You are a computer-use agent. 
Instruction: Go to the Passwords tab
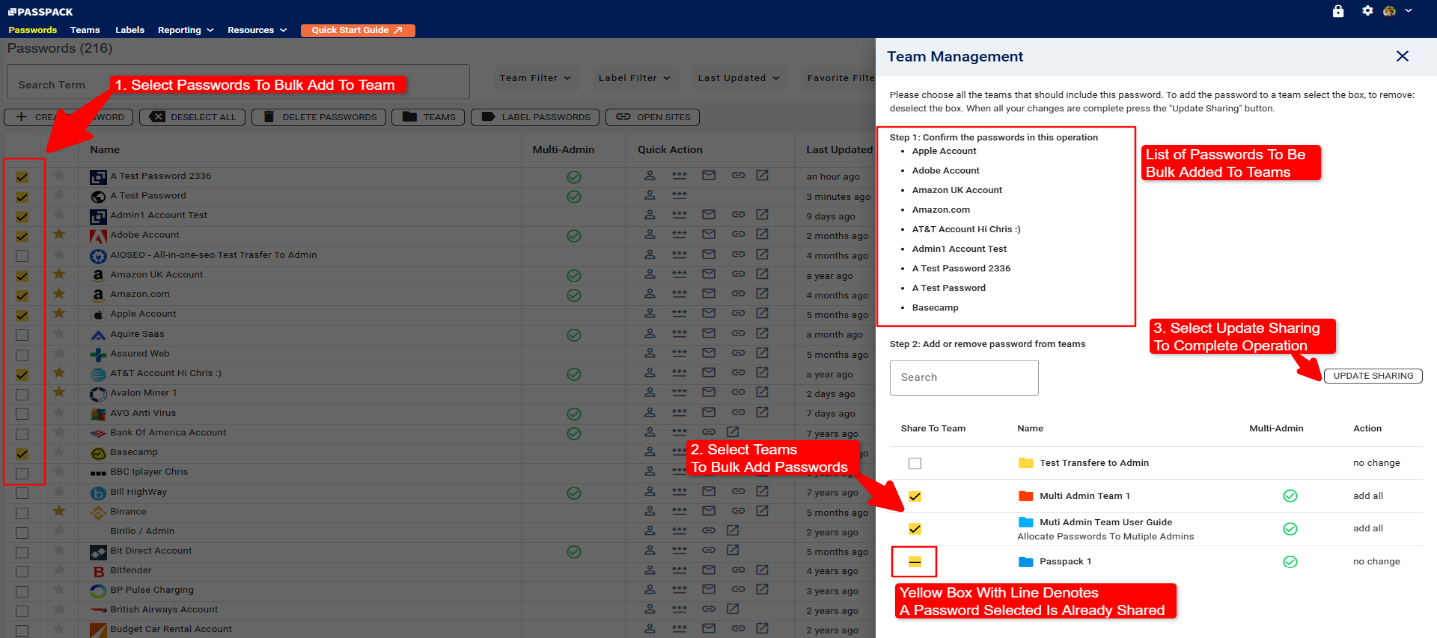click(32, 30)
